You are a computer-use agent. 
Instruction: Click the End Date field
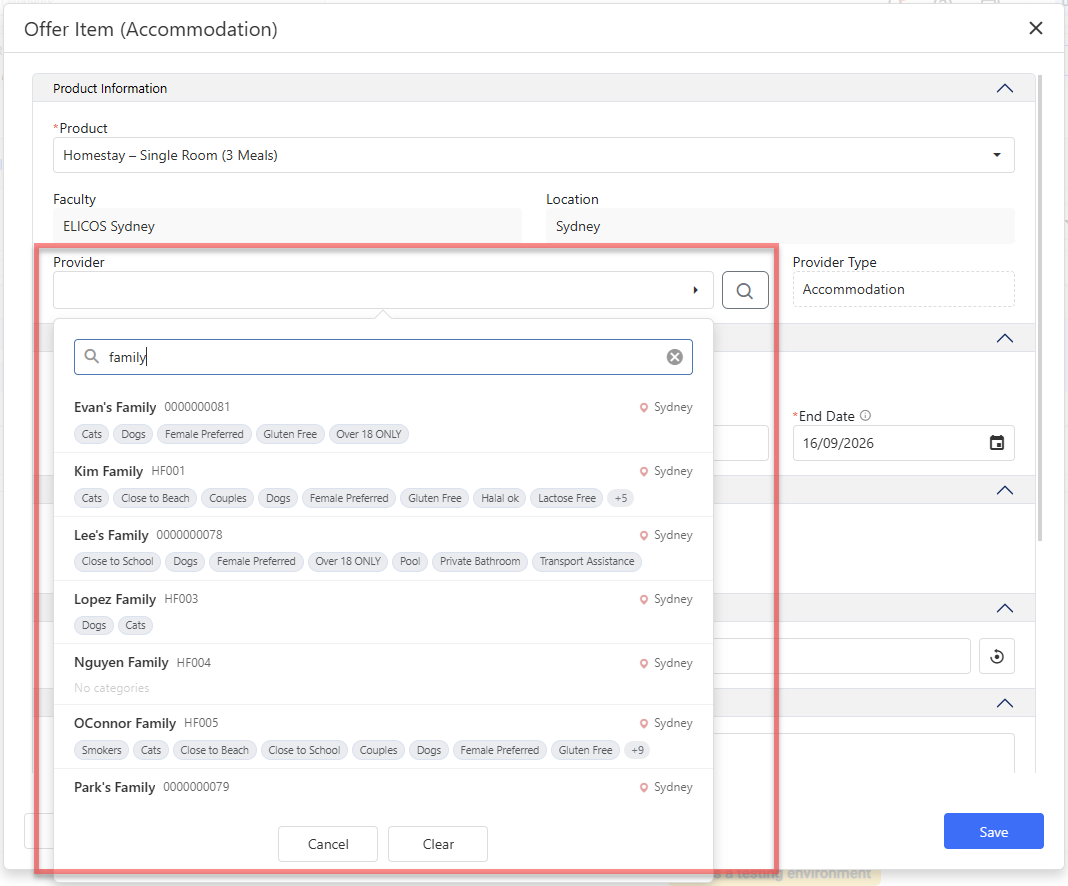pos(904,443)
